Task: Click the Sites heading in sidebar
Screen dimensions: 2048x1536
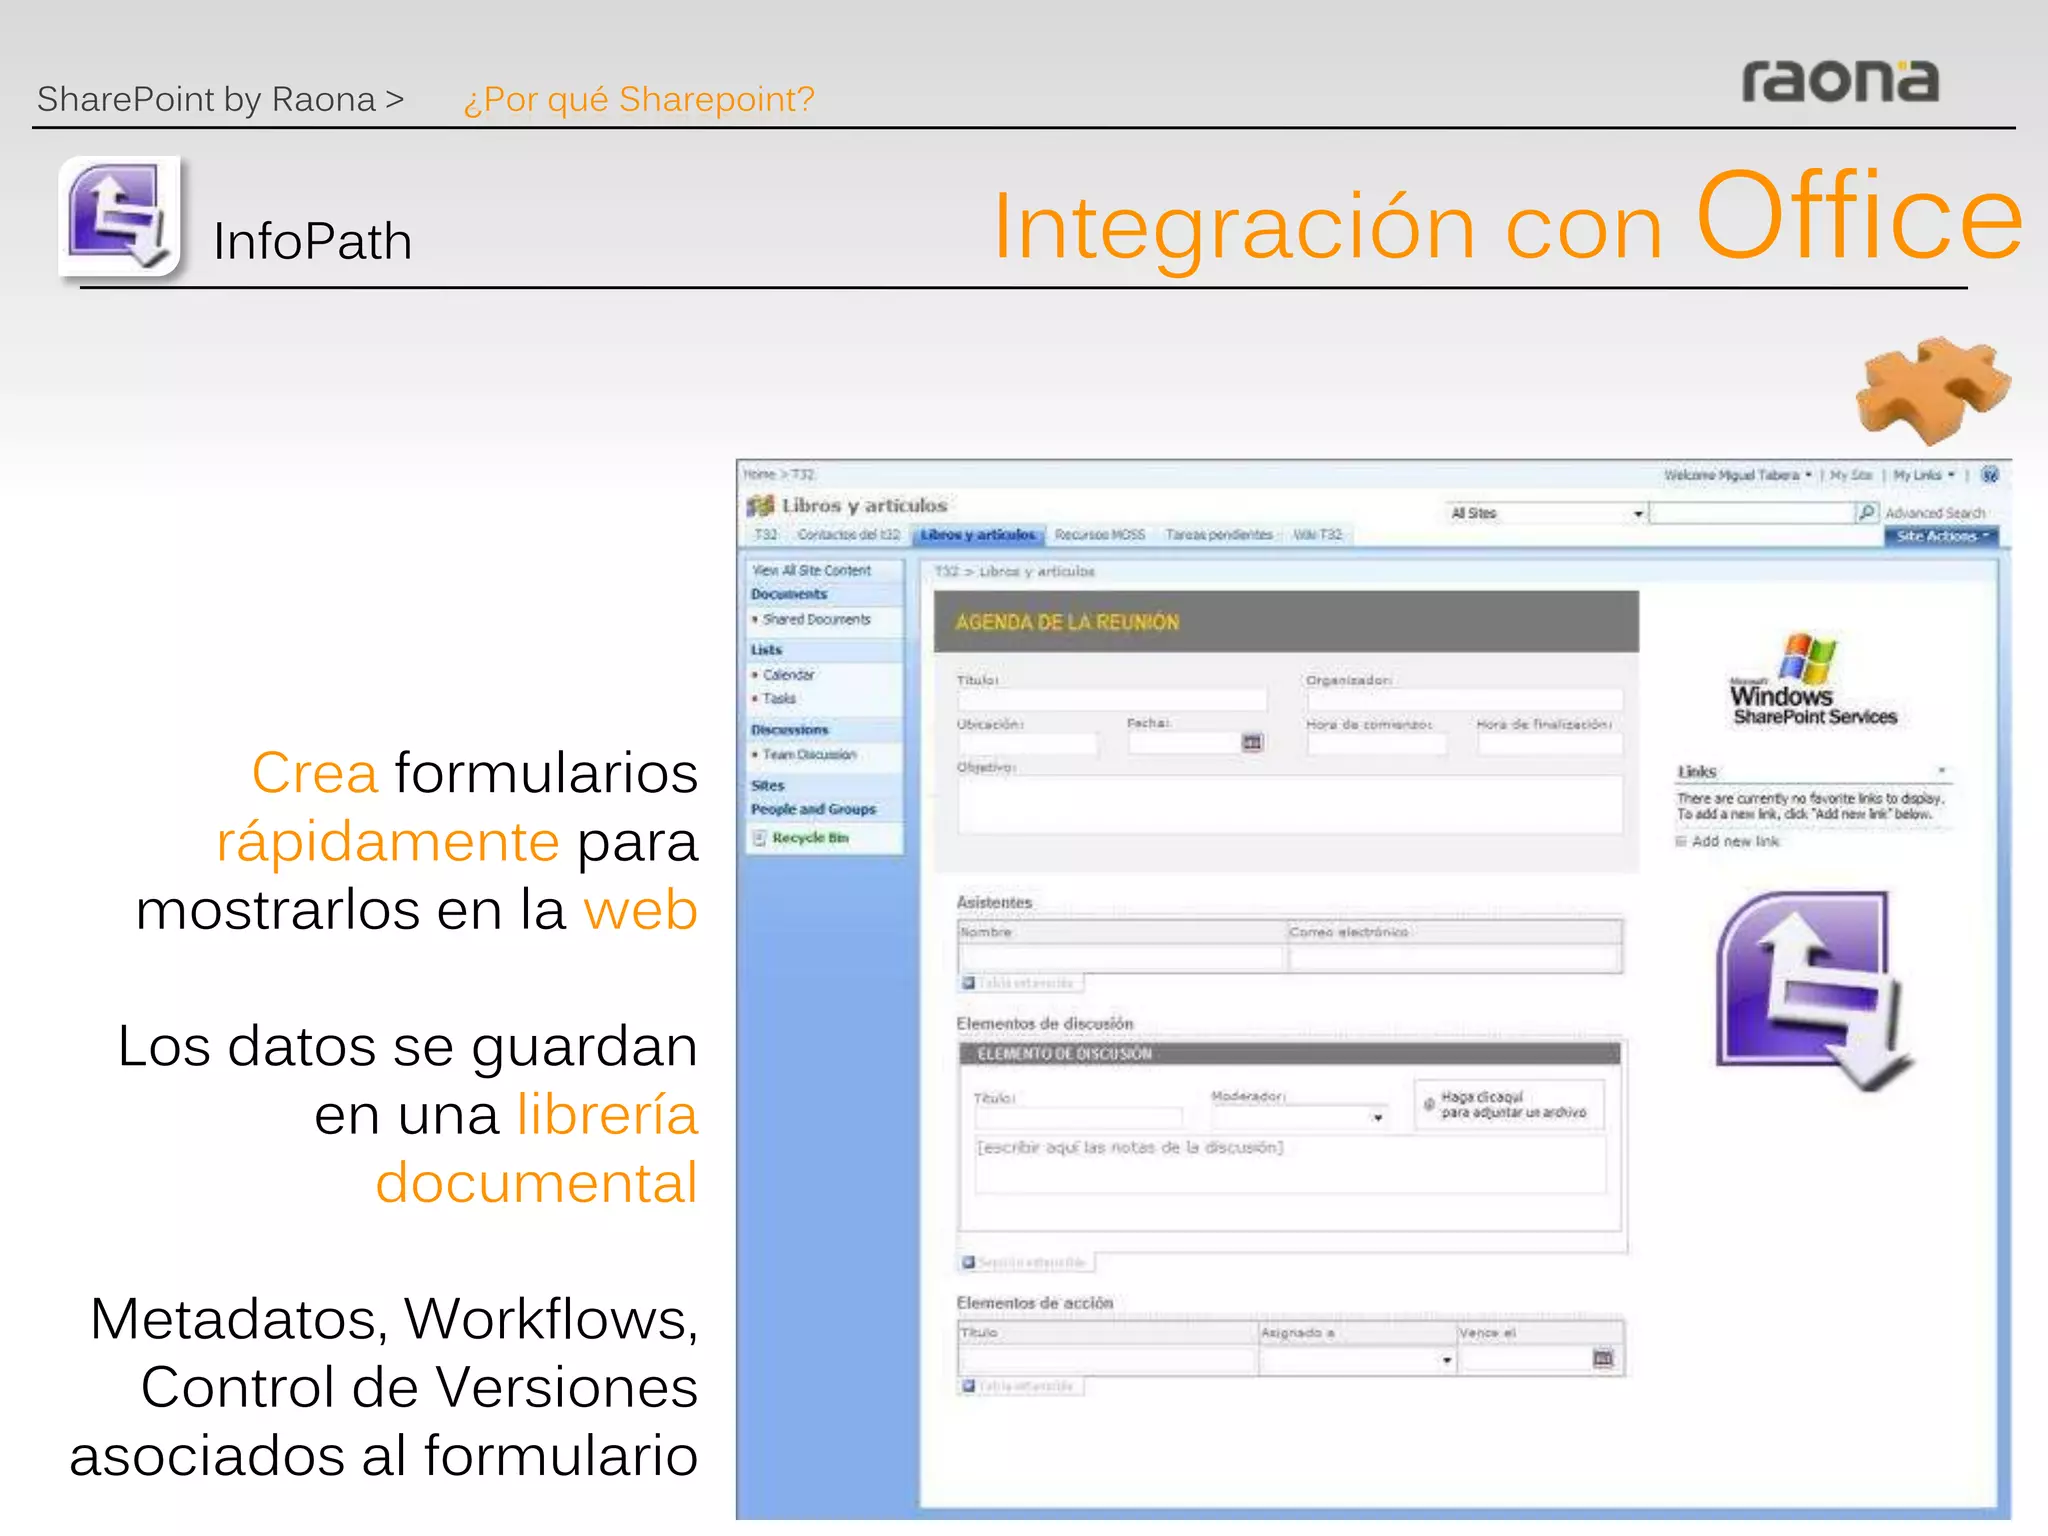Action: tap(768, 786)
